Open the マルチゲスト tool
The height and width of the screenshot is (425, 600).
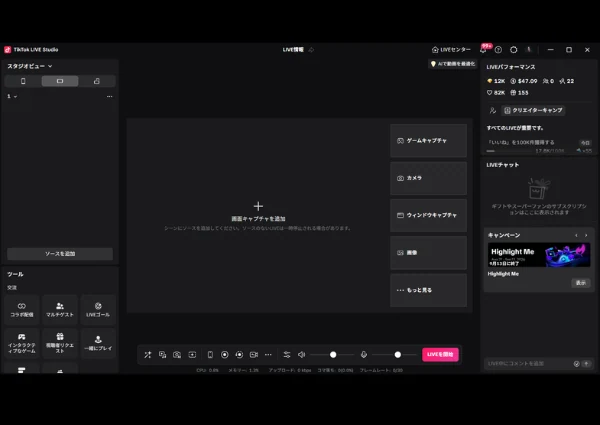pyautogui.click(x=60, y=310)
